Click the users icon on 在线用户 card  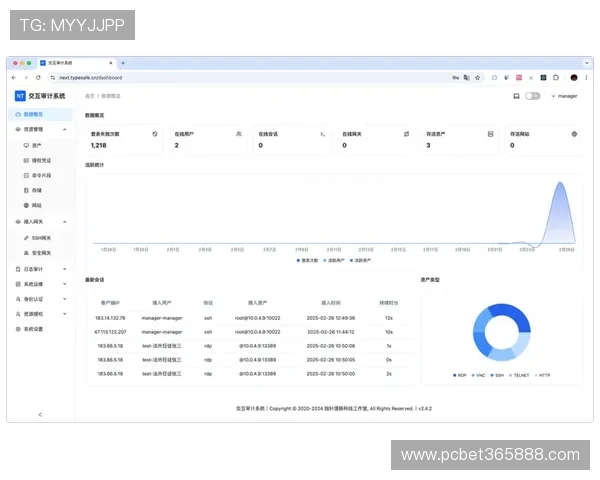[x=238, y=133]
